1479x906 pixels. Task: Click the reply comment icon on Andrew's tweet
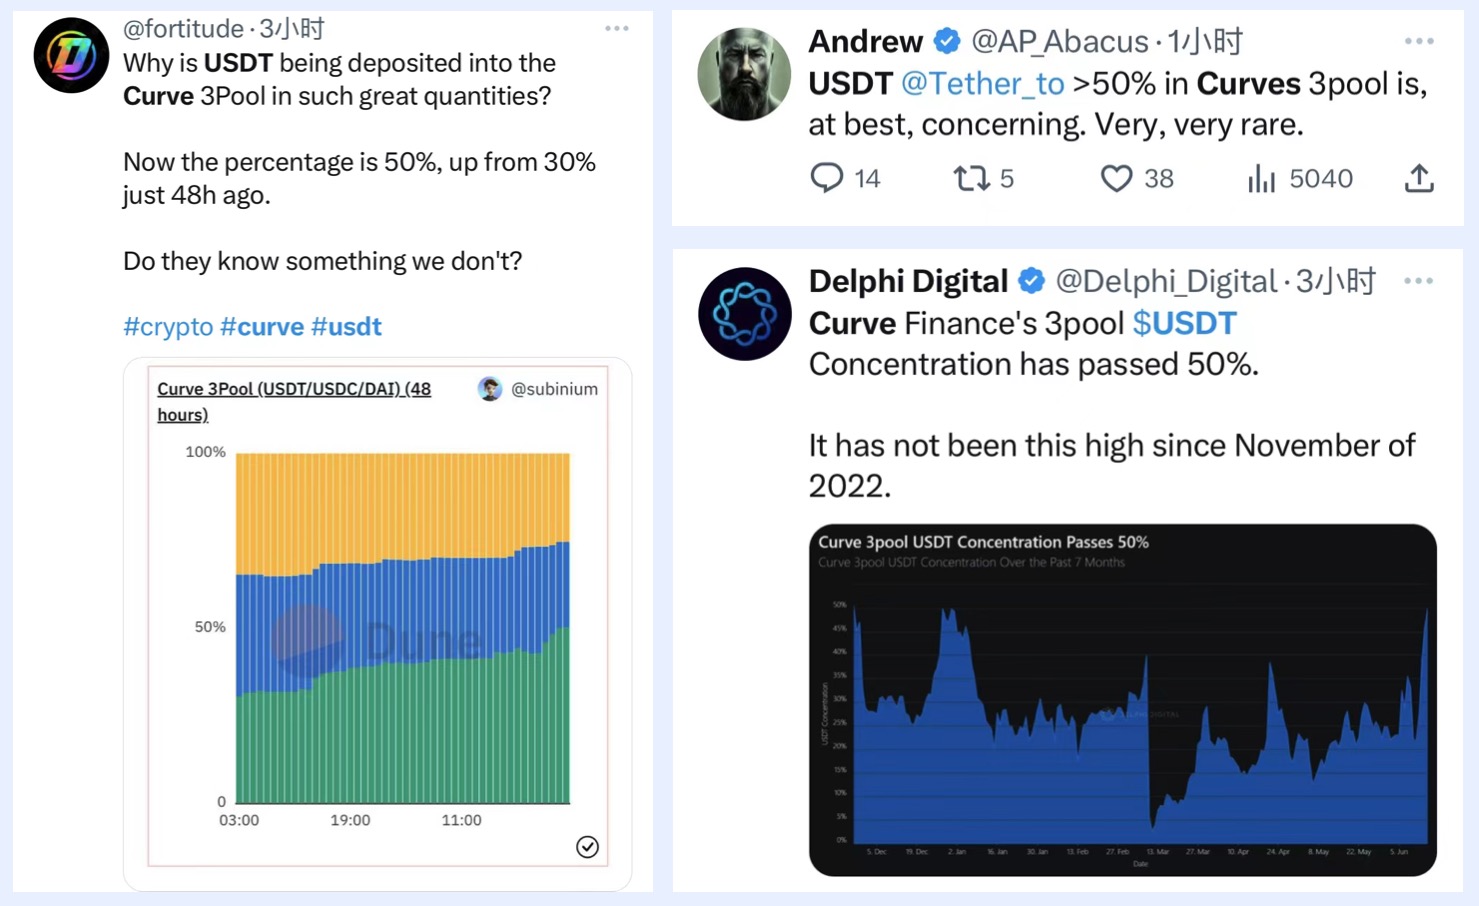[826, 178]
